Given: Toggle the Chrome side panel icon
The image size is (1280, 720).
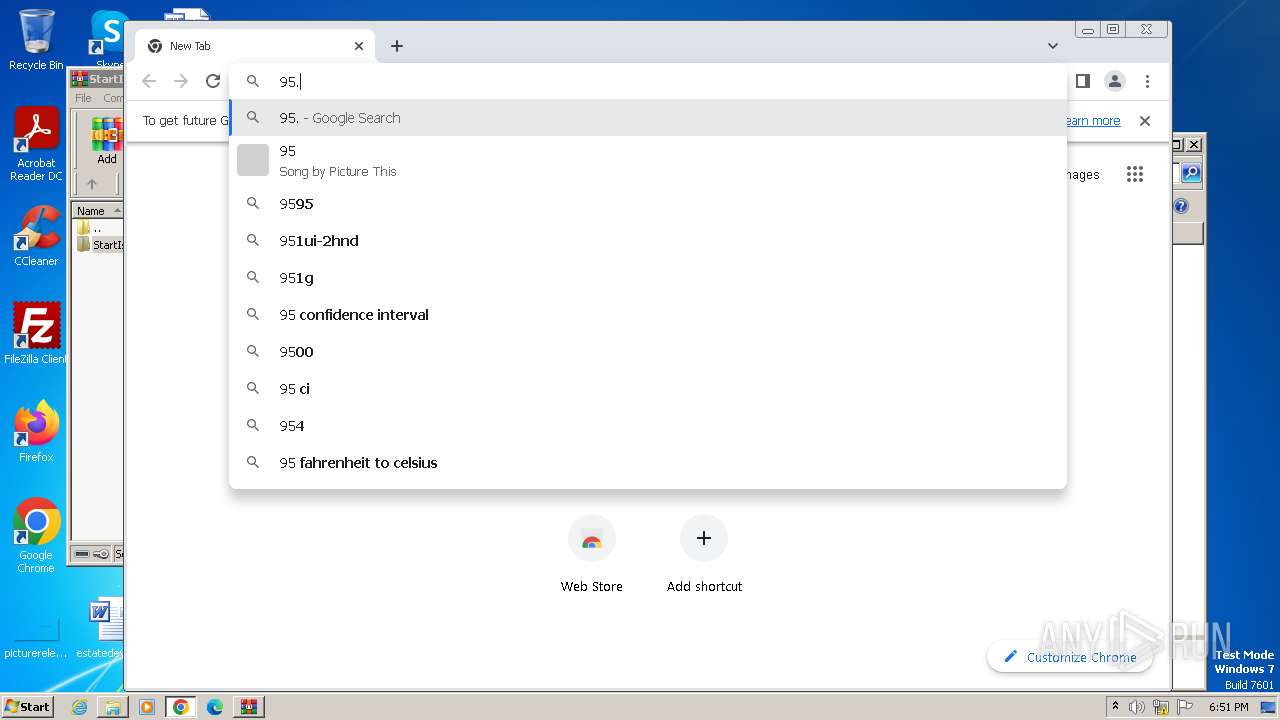Looking at the screenshot, I should point(1083,81).
